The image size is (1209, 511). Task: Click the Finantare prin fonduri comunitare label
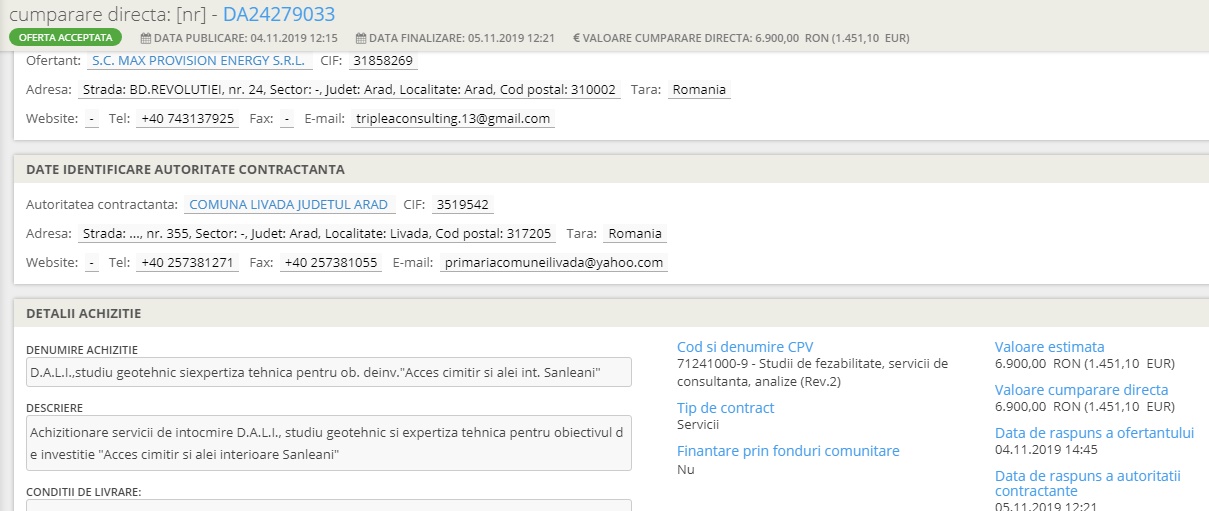coord(788,451)
